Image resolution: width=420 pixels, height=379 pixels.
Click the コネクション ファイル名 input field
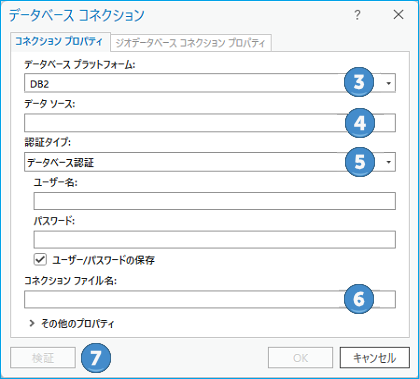210,299
